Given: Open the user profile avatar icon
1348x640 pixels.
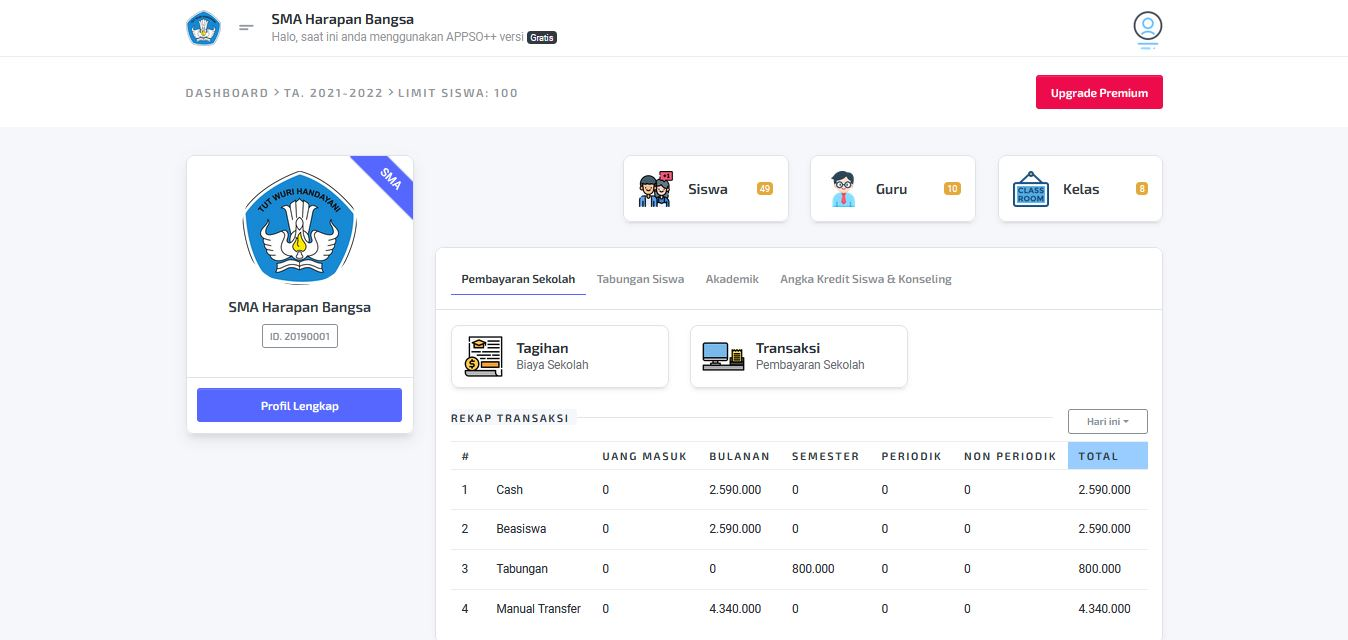Looking at the screenshot, I should tap(1147, 28).
